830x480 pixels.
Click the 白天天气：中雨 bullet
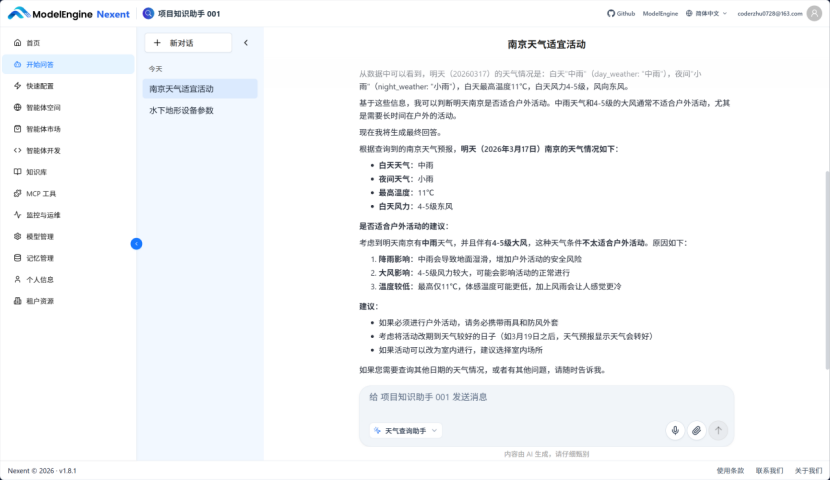(x=405, y=165)
